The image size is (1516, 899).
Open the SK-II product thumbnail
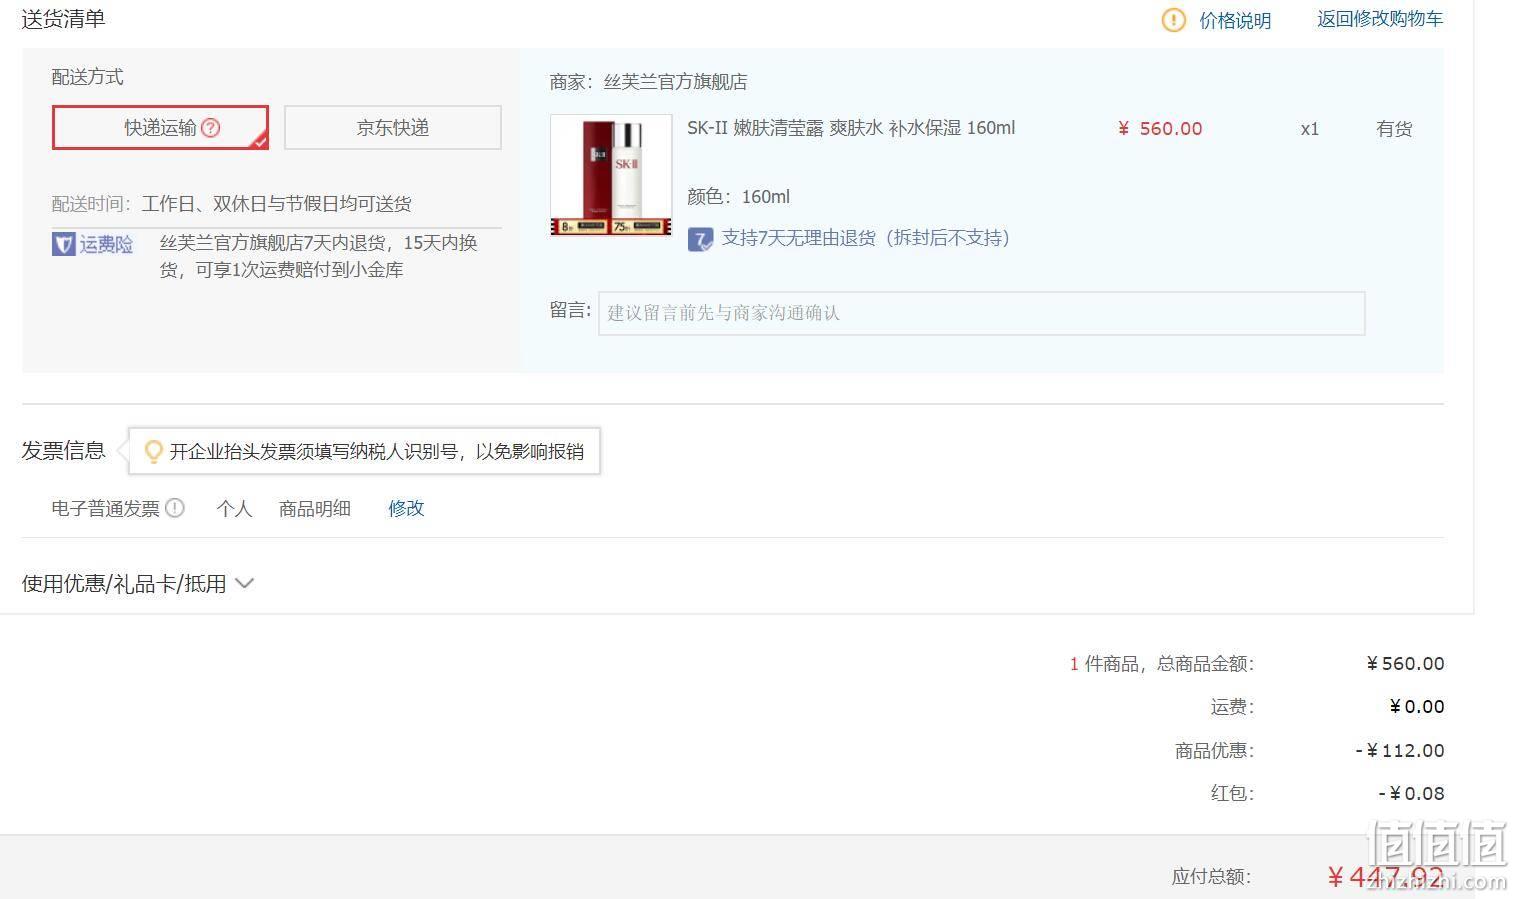point(611,175)
